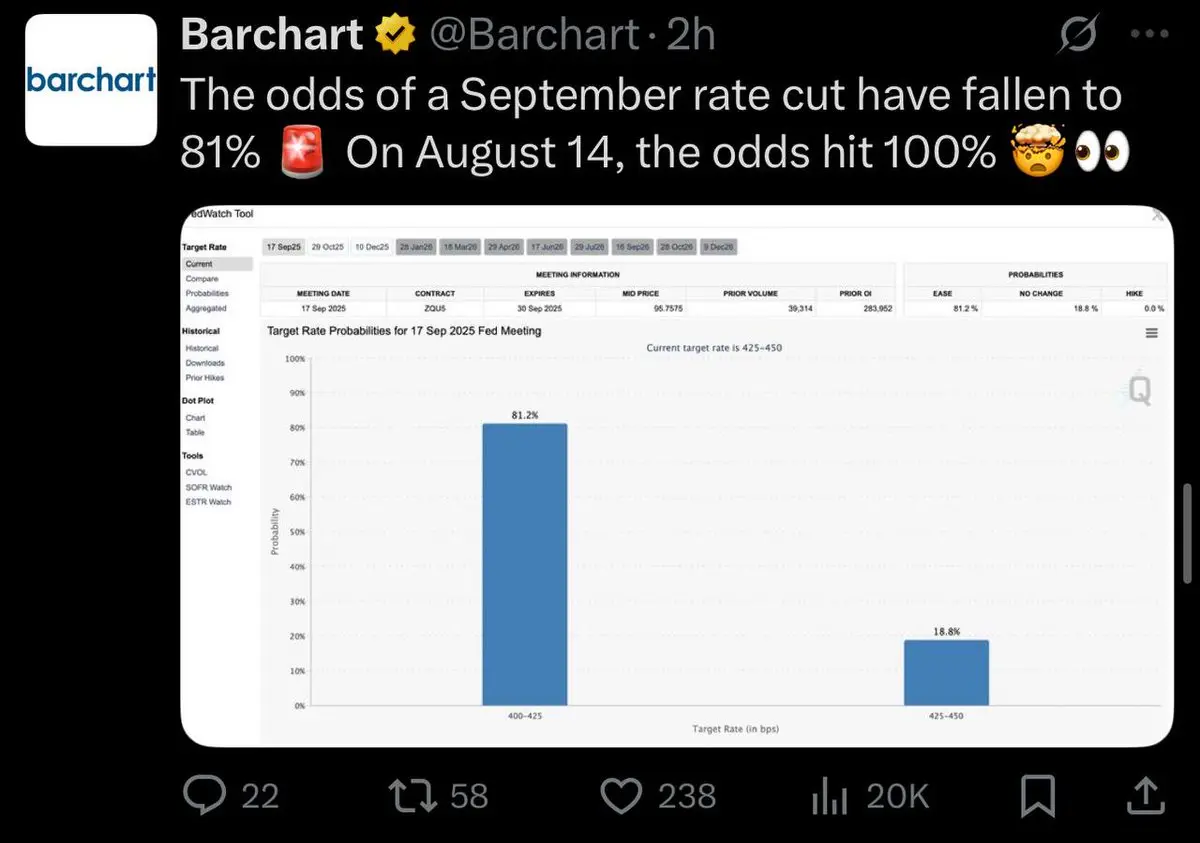Screen dimensions: 1200x843
Task: Open Probabilities in the sidebar
Action: (x=207, y=293)
